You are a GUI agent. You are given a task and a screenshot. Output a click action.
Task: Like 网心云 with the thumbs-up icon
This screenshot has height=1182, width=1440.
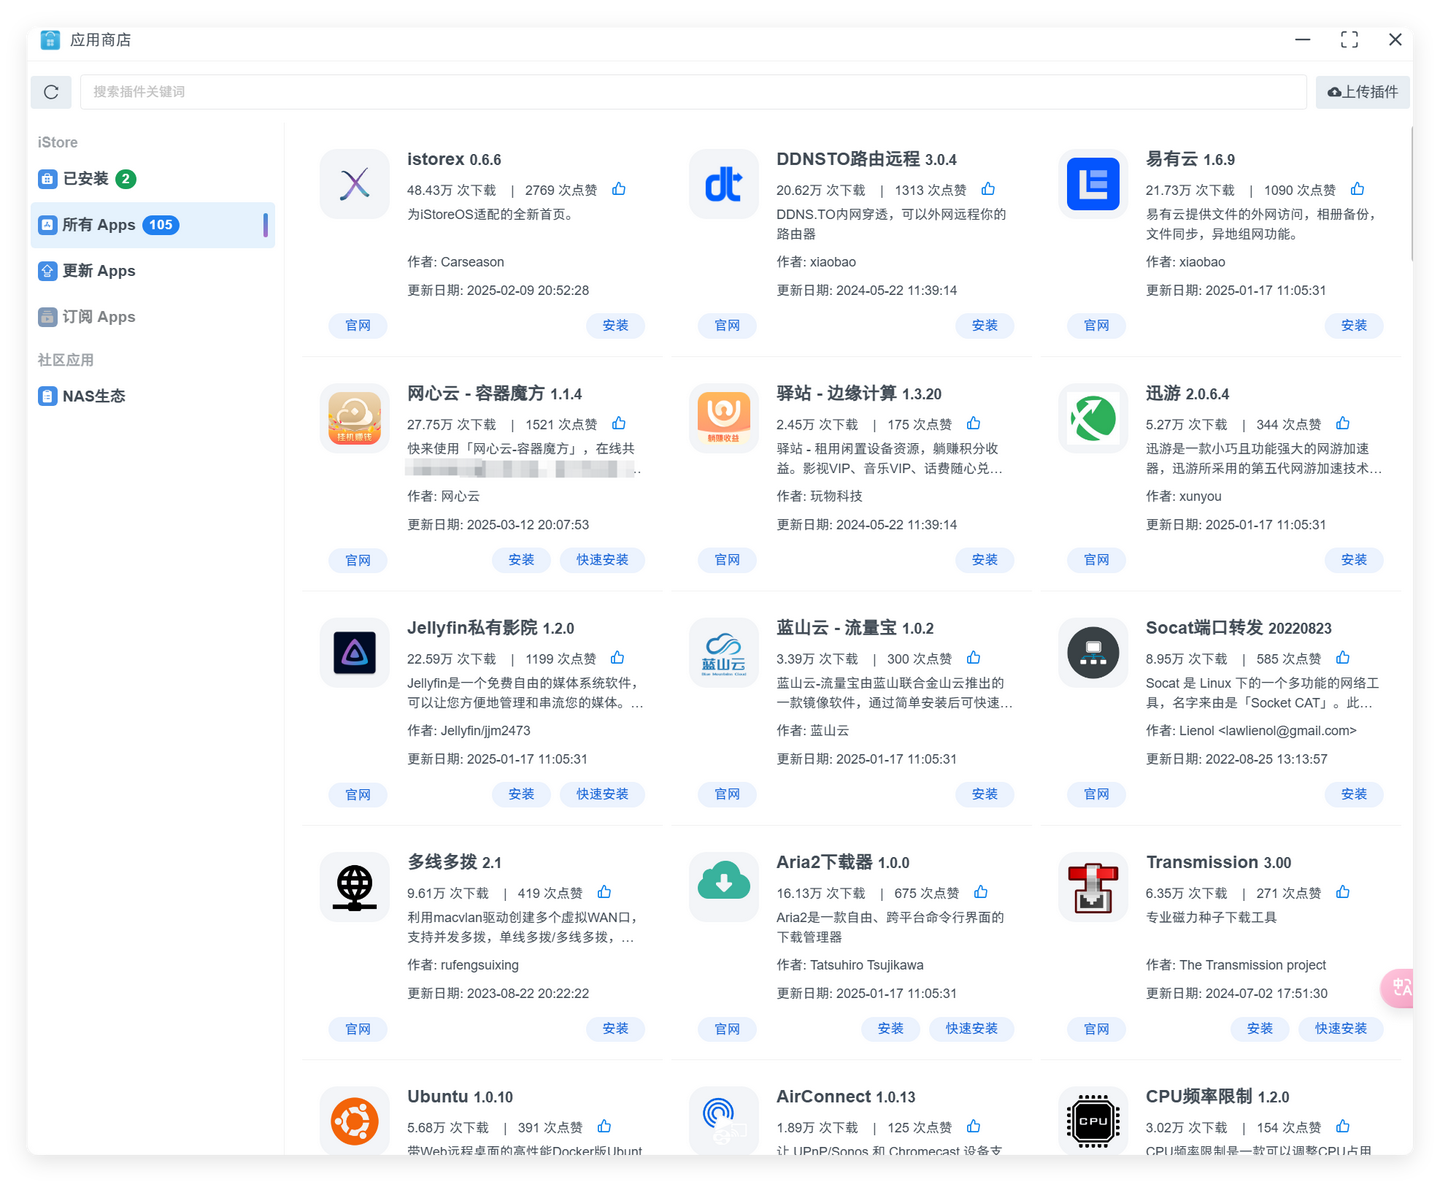619,423
